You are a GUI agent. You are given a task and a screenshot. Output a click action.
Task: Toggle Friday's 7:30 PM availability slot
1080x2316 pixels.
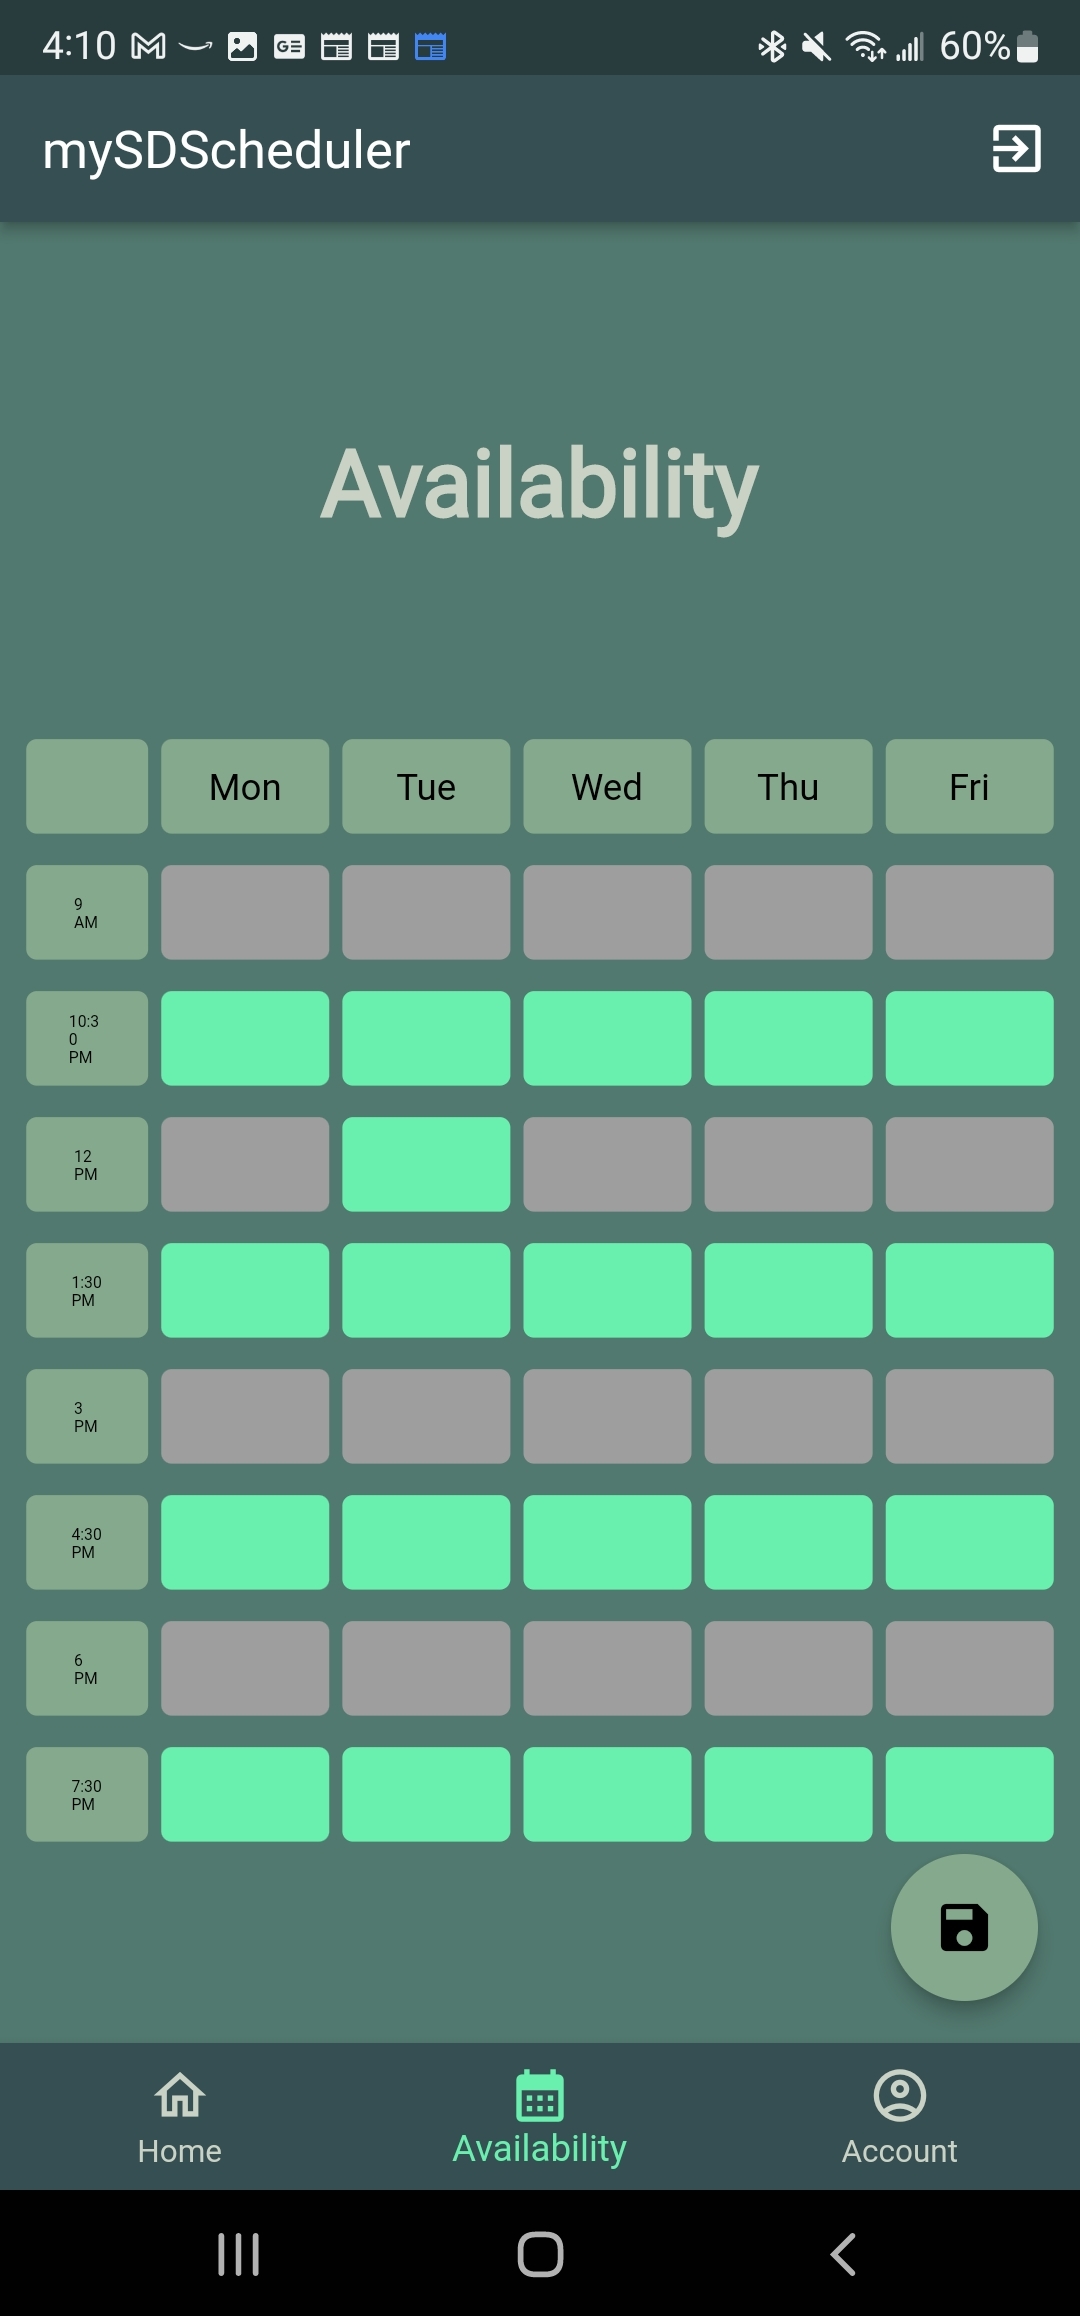point(968,1795)
